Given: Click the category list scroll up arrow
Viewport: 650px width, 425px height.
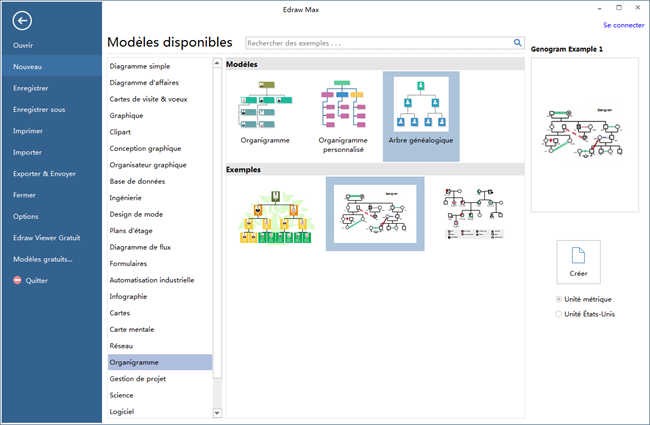Looking at the screenshot, I should click(x=217, y=63).
